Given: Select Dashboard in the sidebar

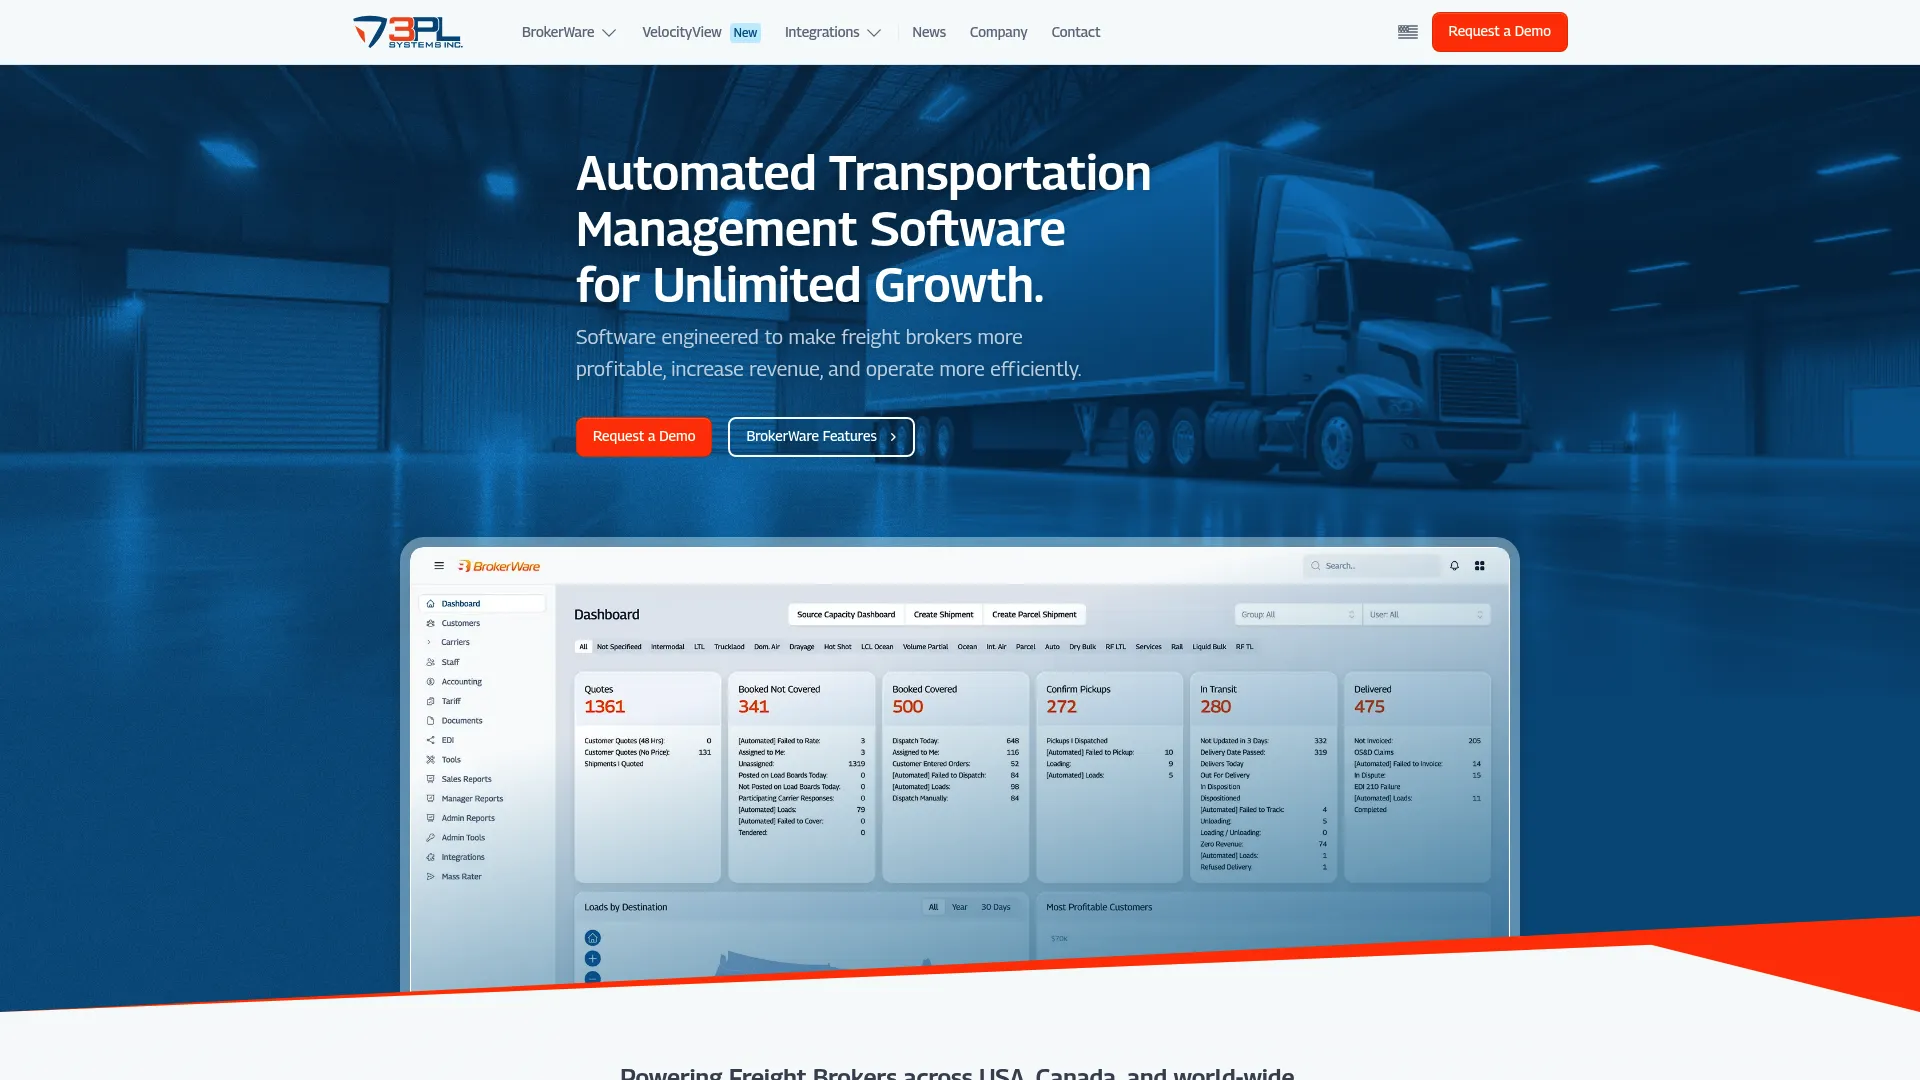Looking at the screenshot, I should point(482,604).
